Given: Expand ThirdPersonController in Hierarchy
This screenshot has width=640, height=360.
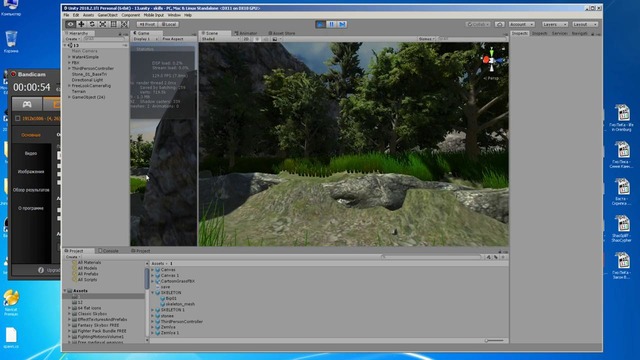Looking at the screenshot, I should point(69,69).
